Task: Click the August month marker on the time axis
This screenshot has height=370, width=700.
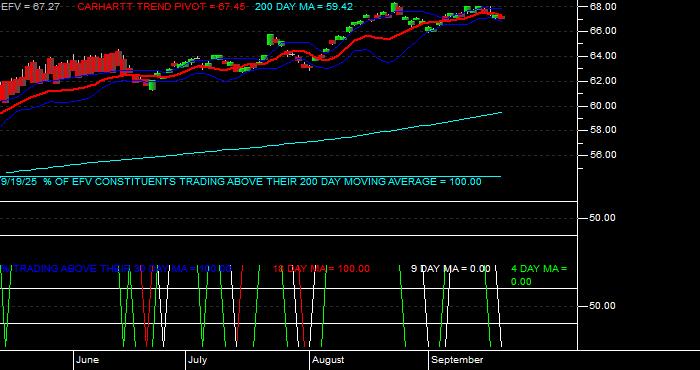Action: (x=328, y=360)
